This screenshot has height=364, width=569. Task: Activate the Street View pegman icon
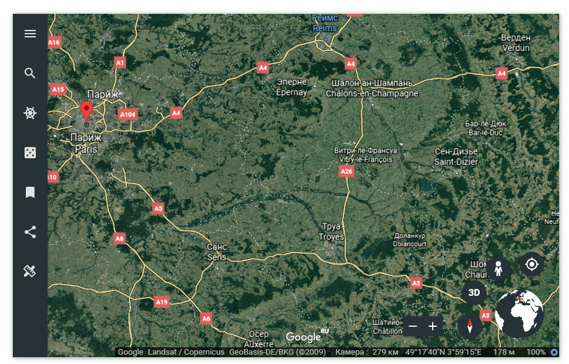(x=498, y=269)
